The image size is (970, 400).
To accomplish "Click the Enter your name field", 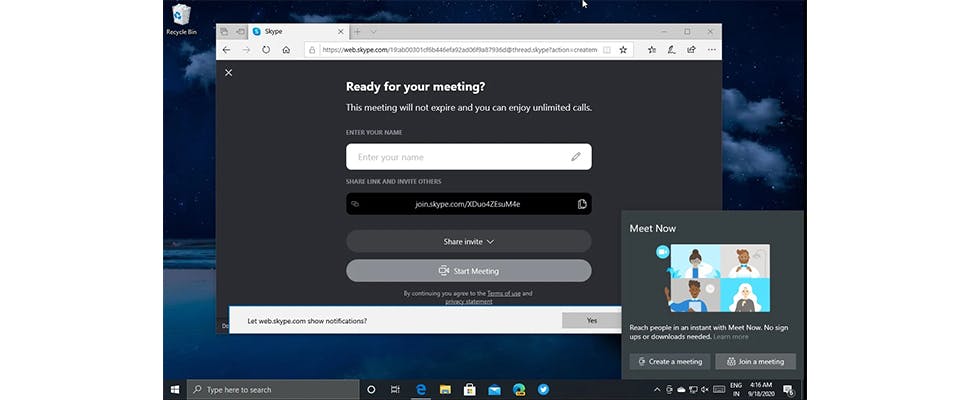I will (468, 157).
